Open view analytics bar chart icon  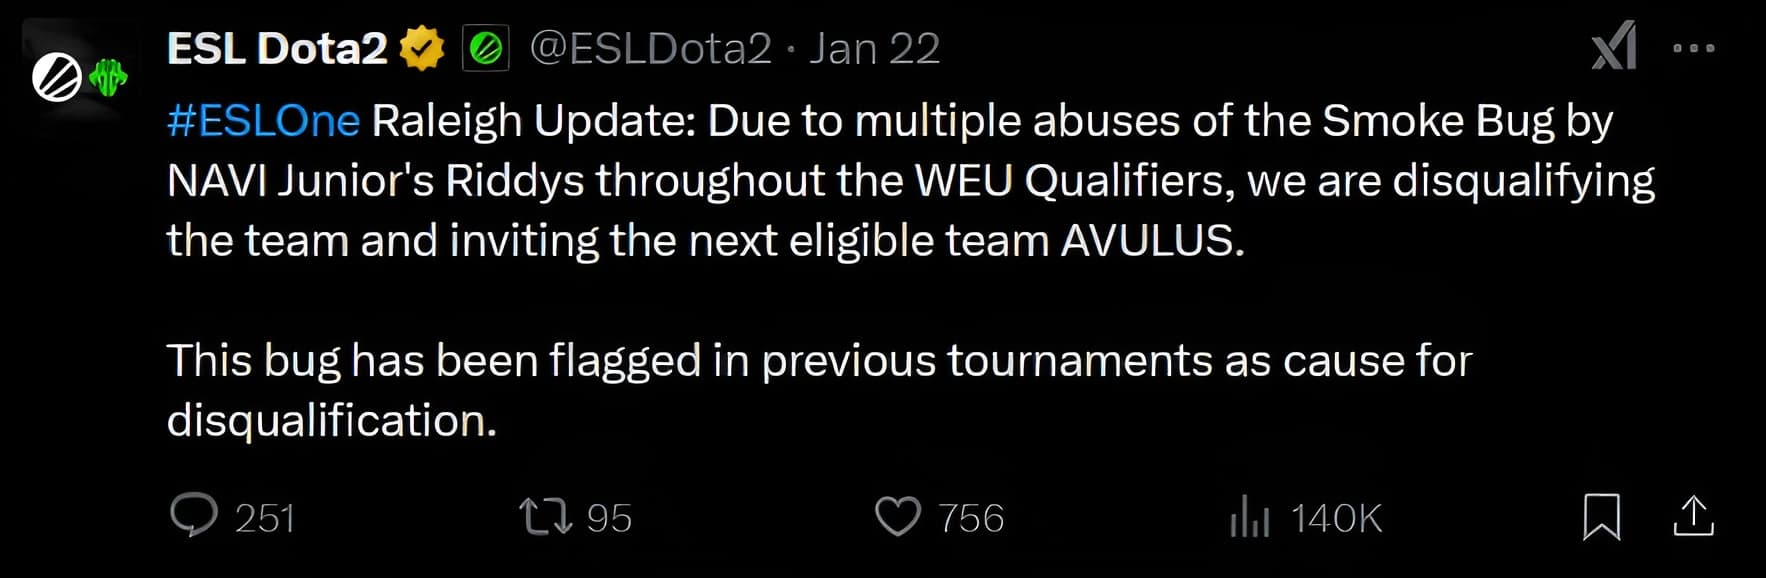point(1249,518)
